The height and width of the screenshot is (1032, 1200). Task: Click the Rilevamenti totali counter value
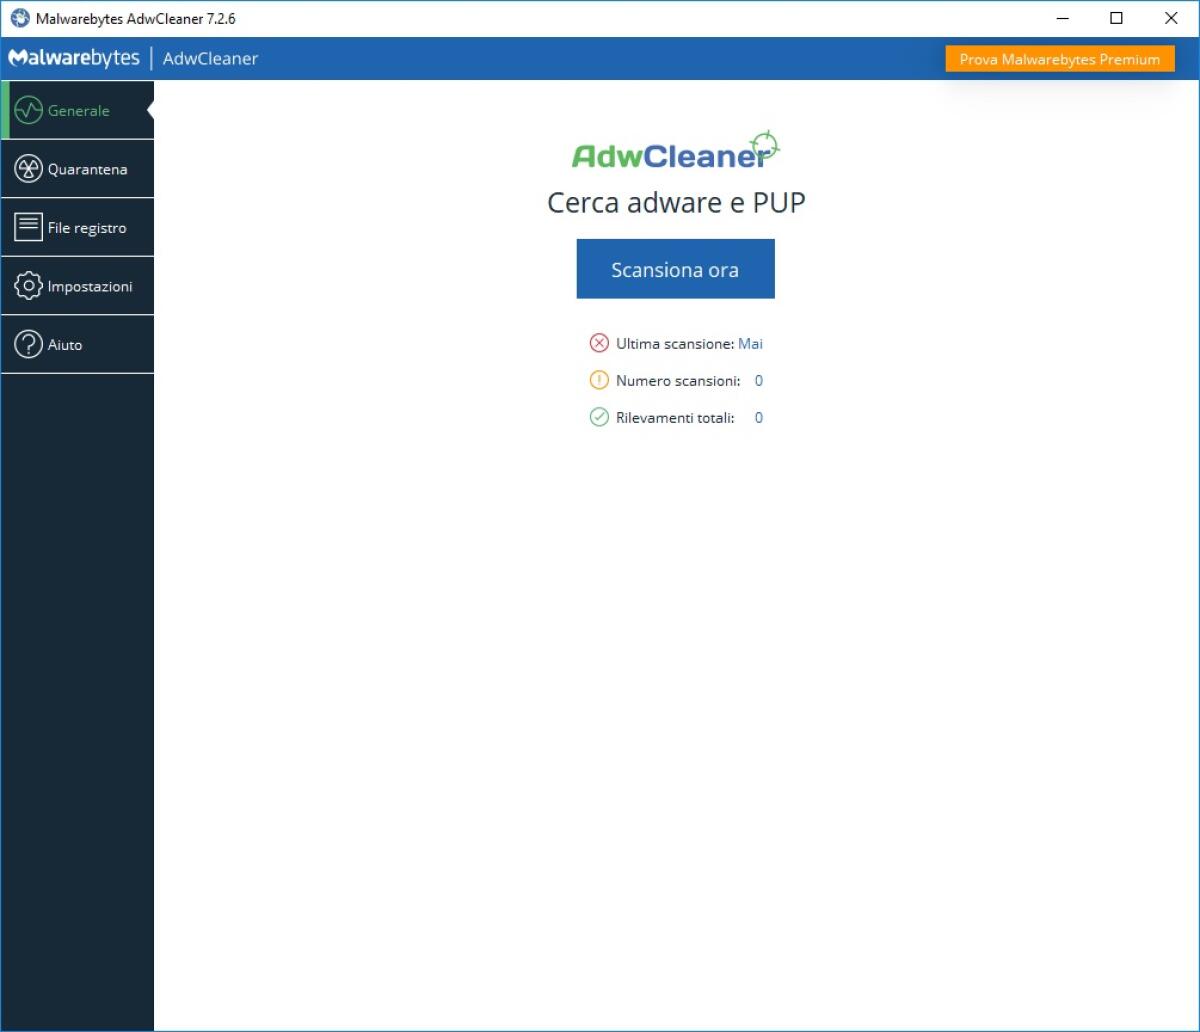pos(758,417)
